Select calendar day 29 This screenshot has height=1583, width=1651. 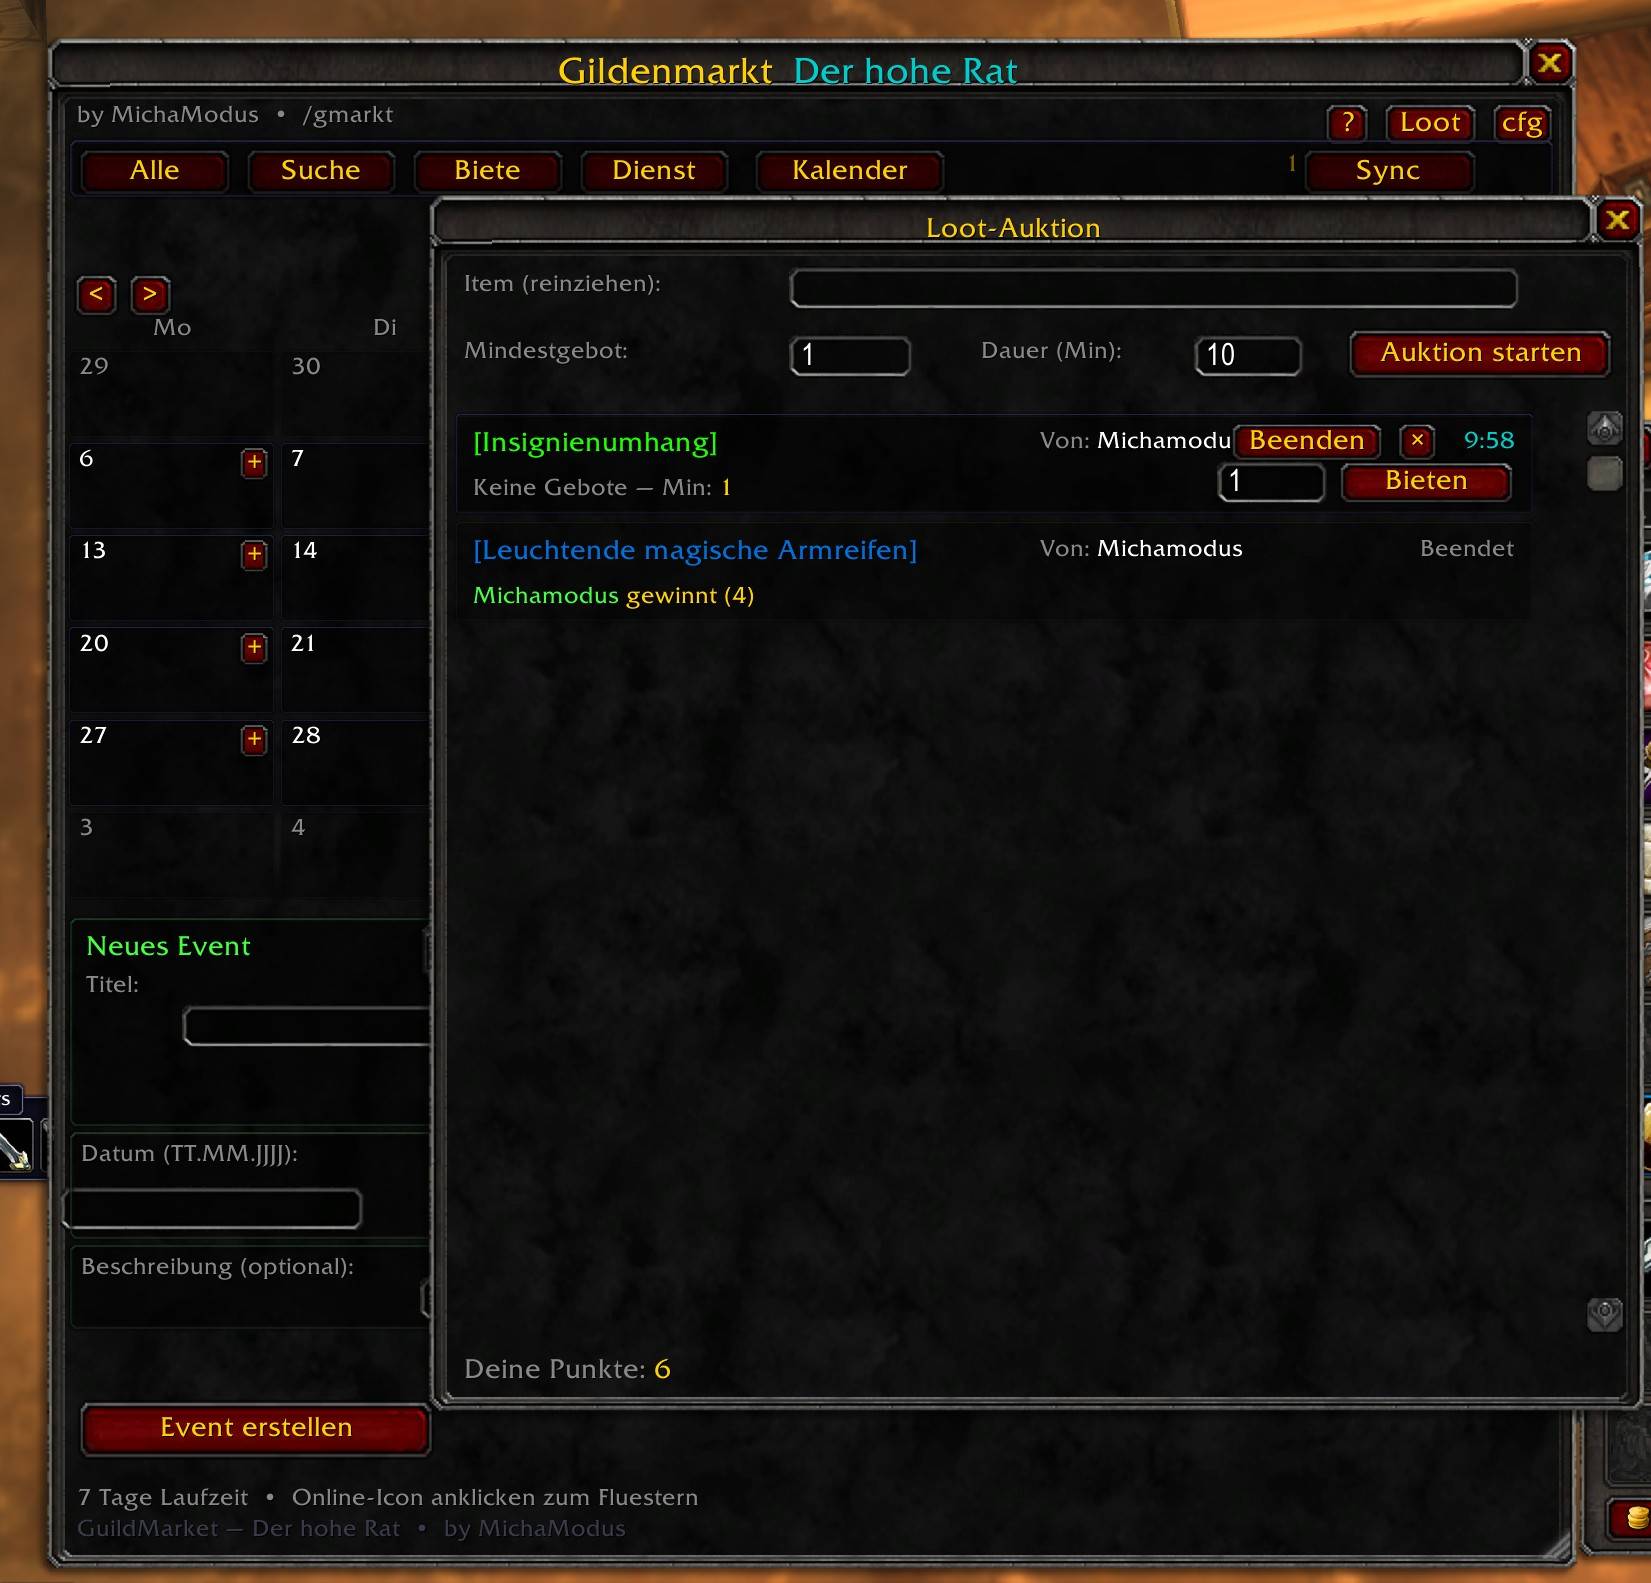click(x=171, y=392)
